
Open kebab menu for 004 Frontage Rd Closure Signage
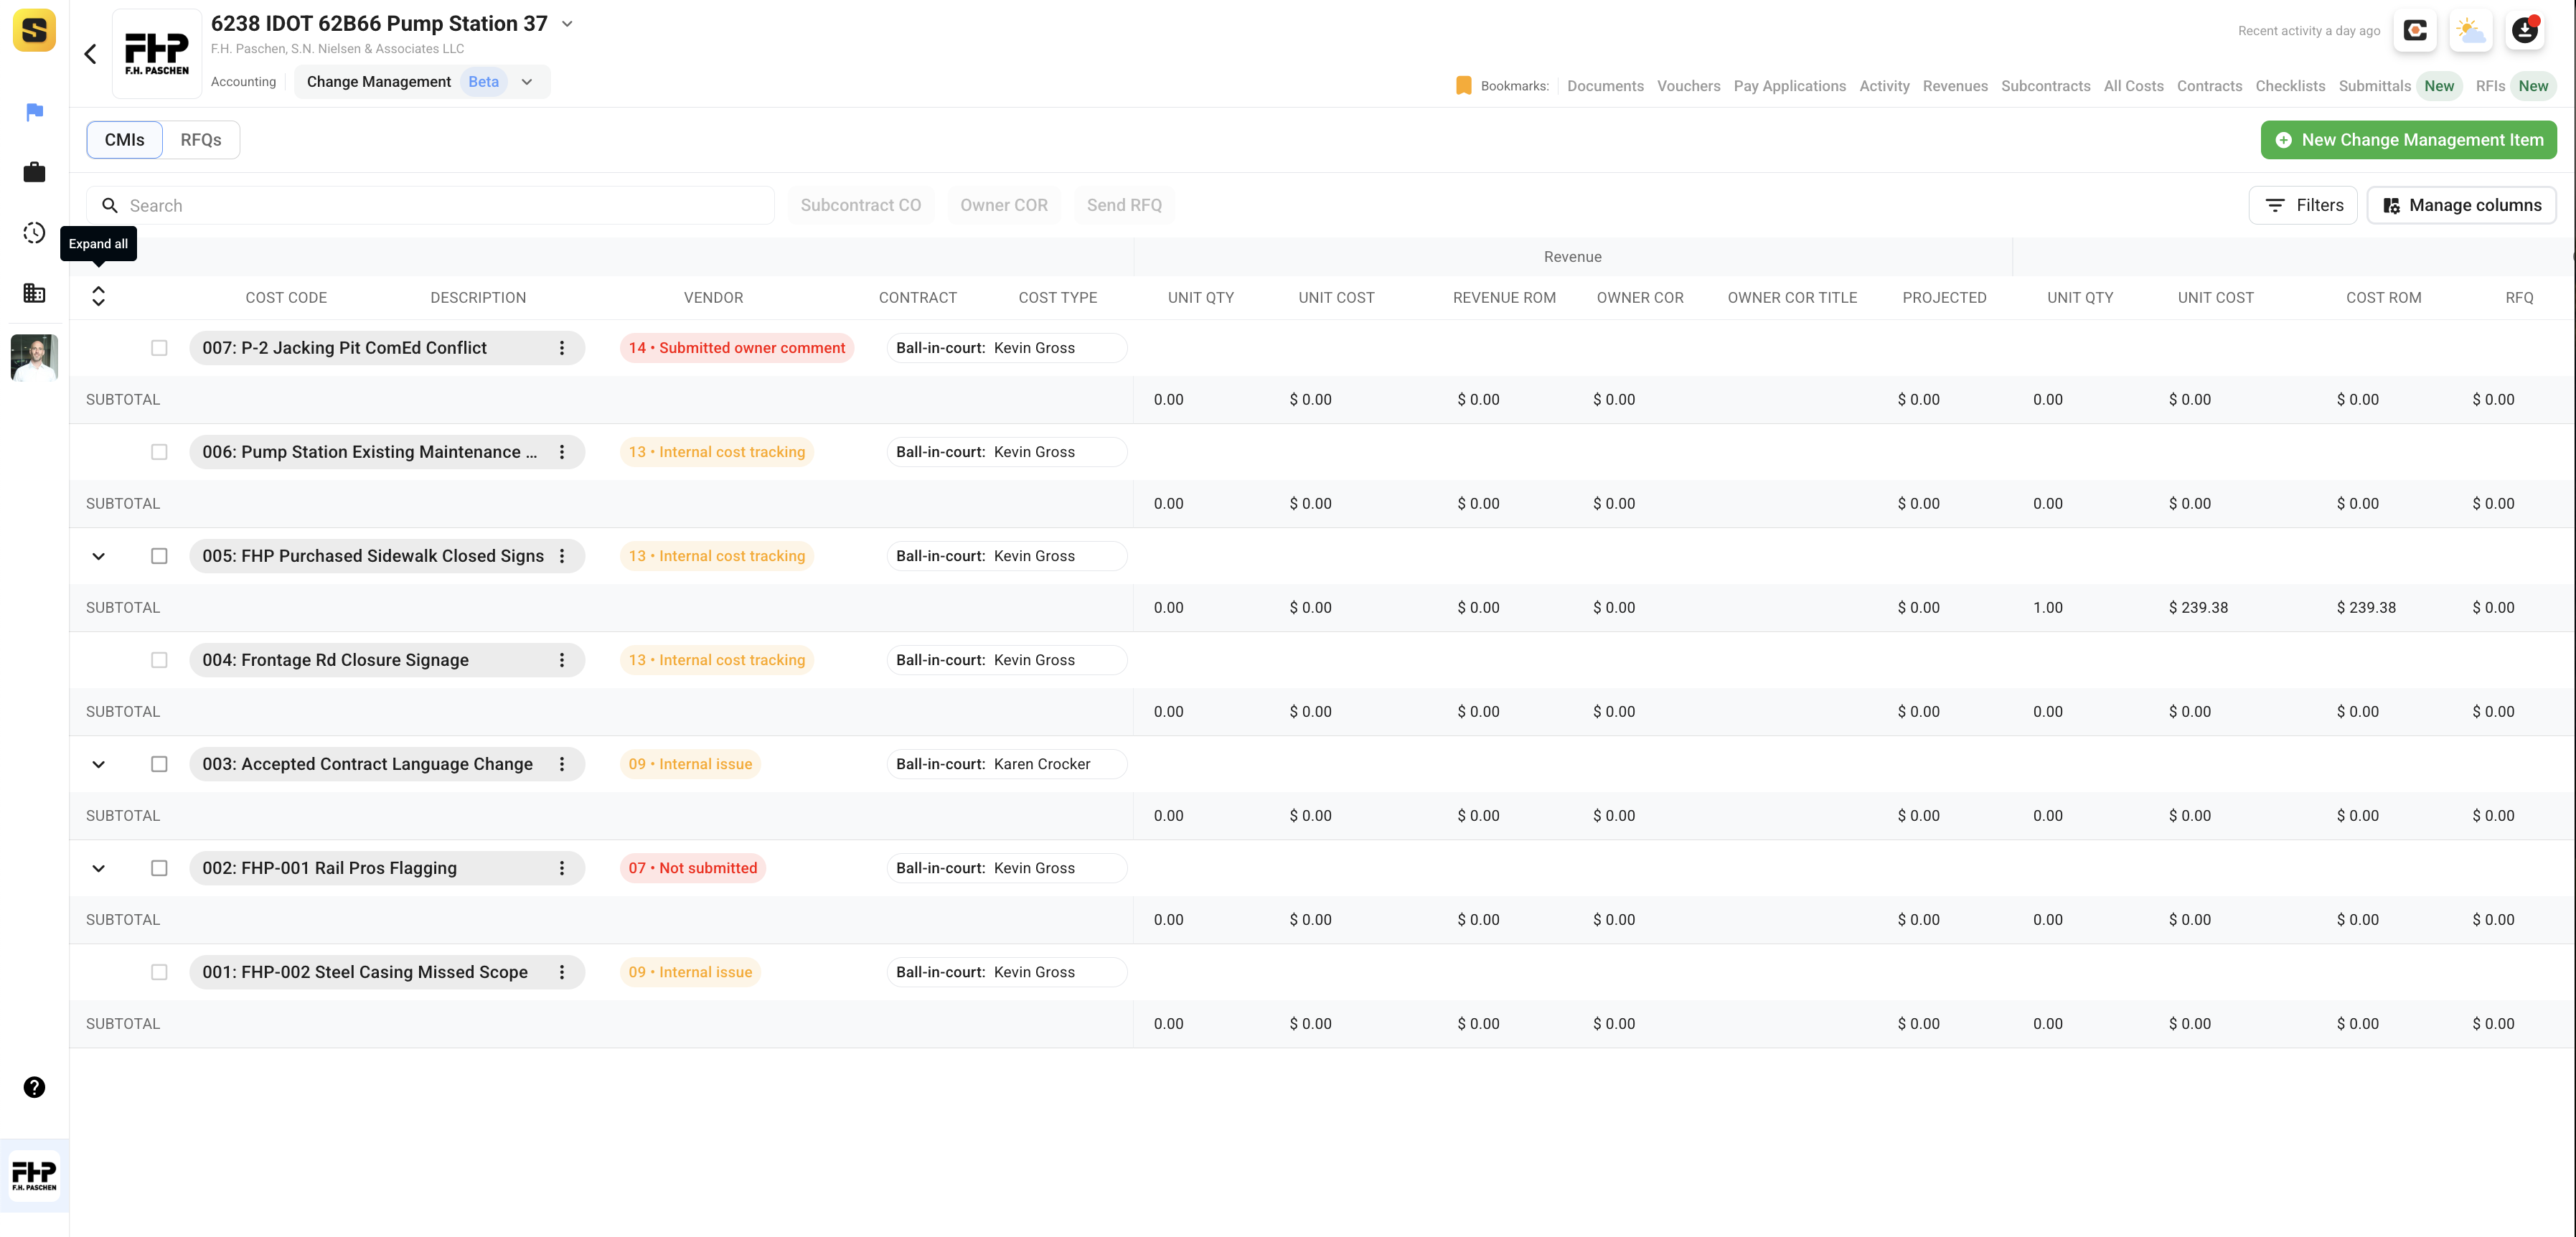click(x=562, y=660)
